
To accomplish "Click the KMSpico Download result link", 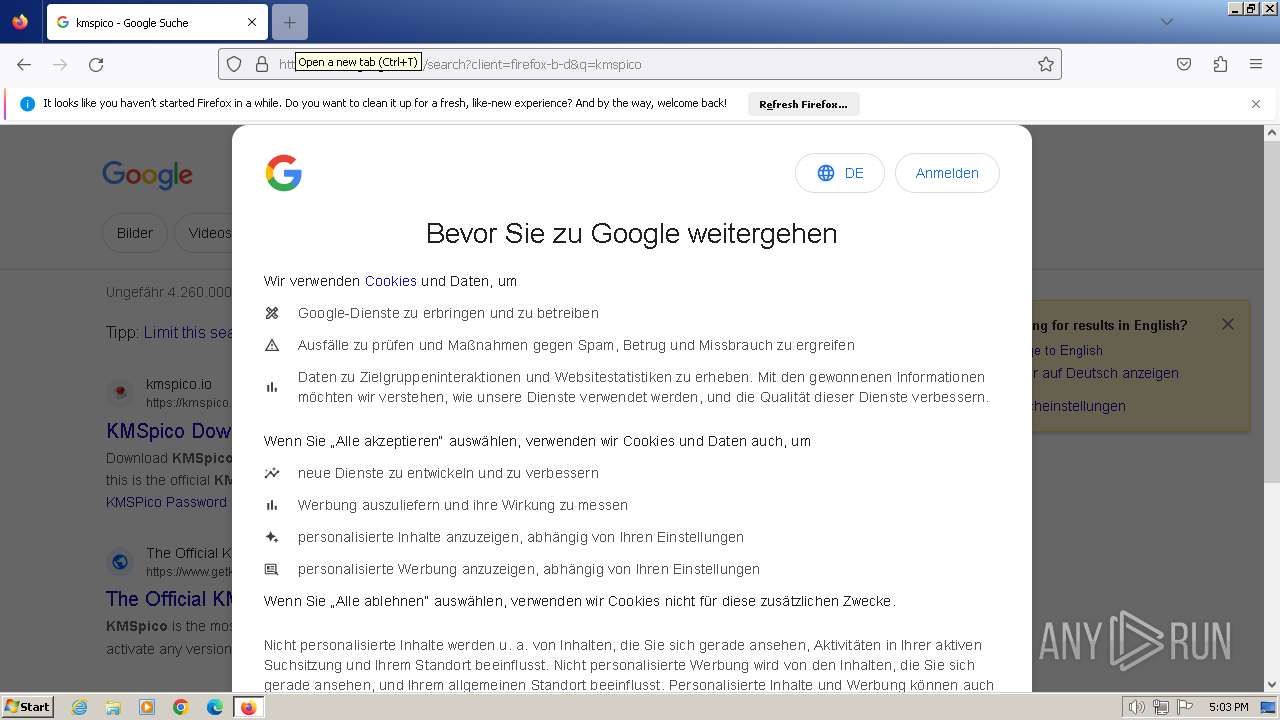I will (x=169, y=431).
